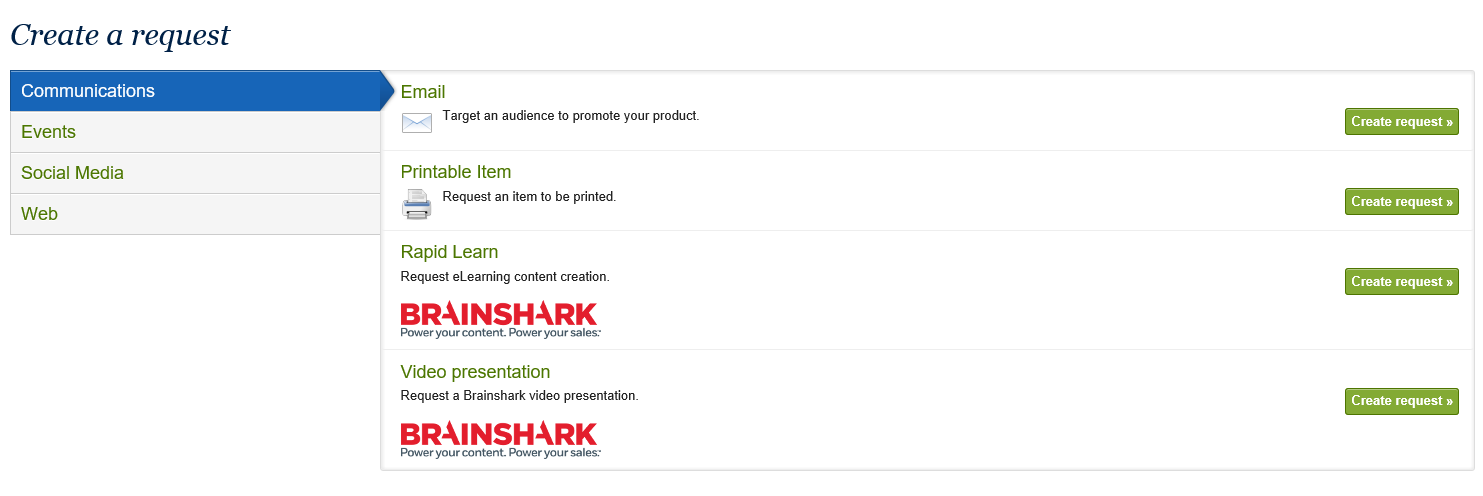Click 'Request eLearning content creation' text
The image size is (1483, 496).
coord(505,276)
